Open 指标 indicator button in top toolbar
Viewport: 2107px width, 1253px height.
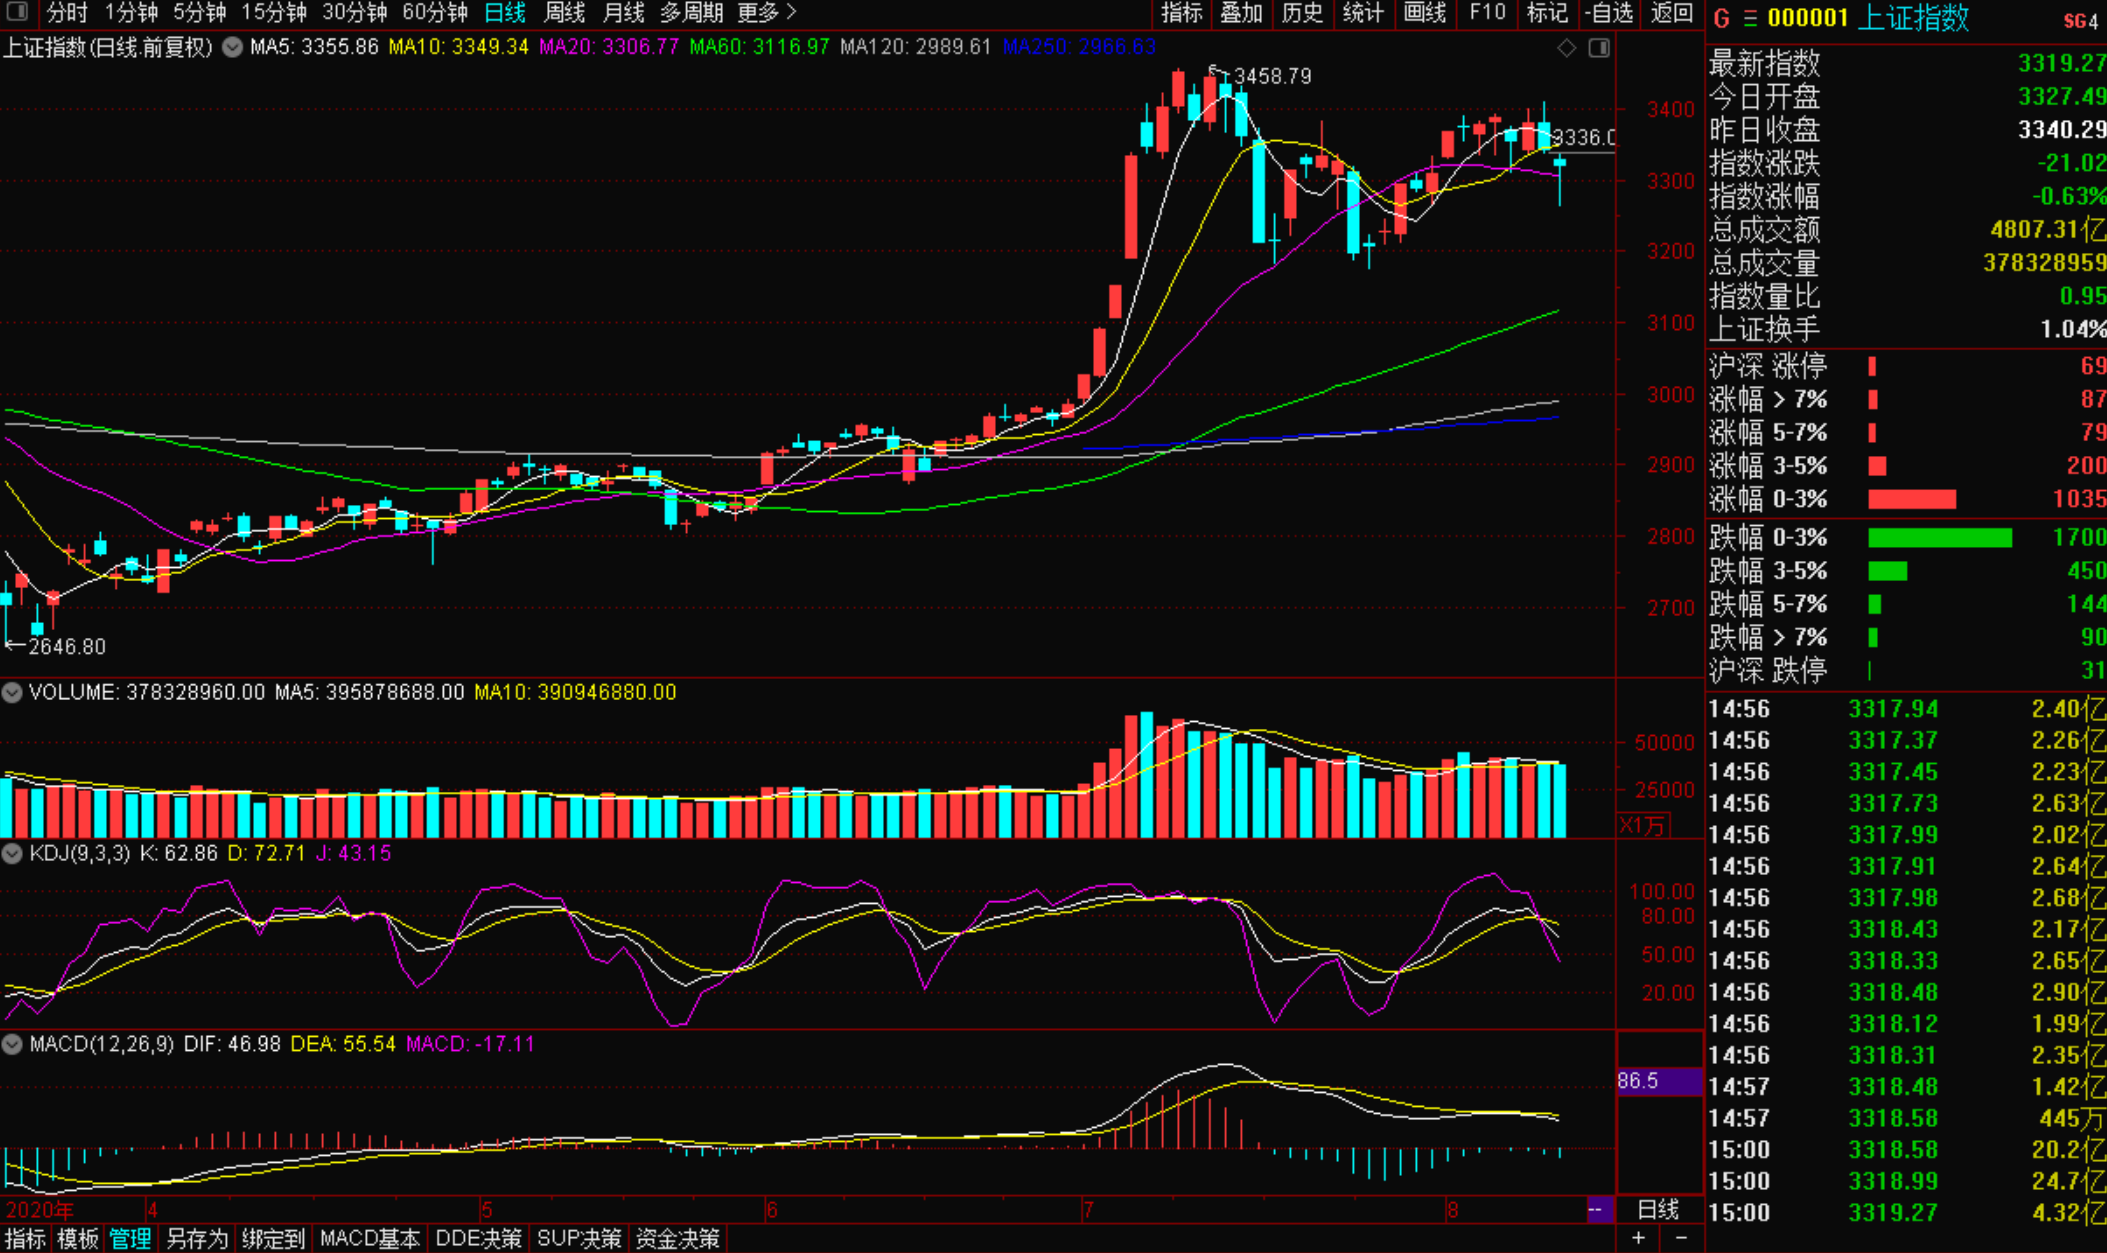1181,13
